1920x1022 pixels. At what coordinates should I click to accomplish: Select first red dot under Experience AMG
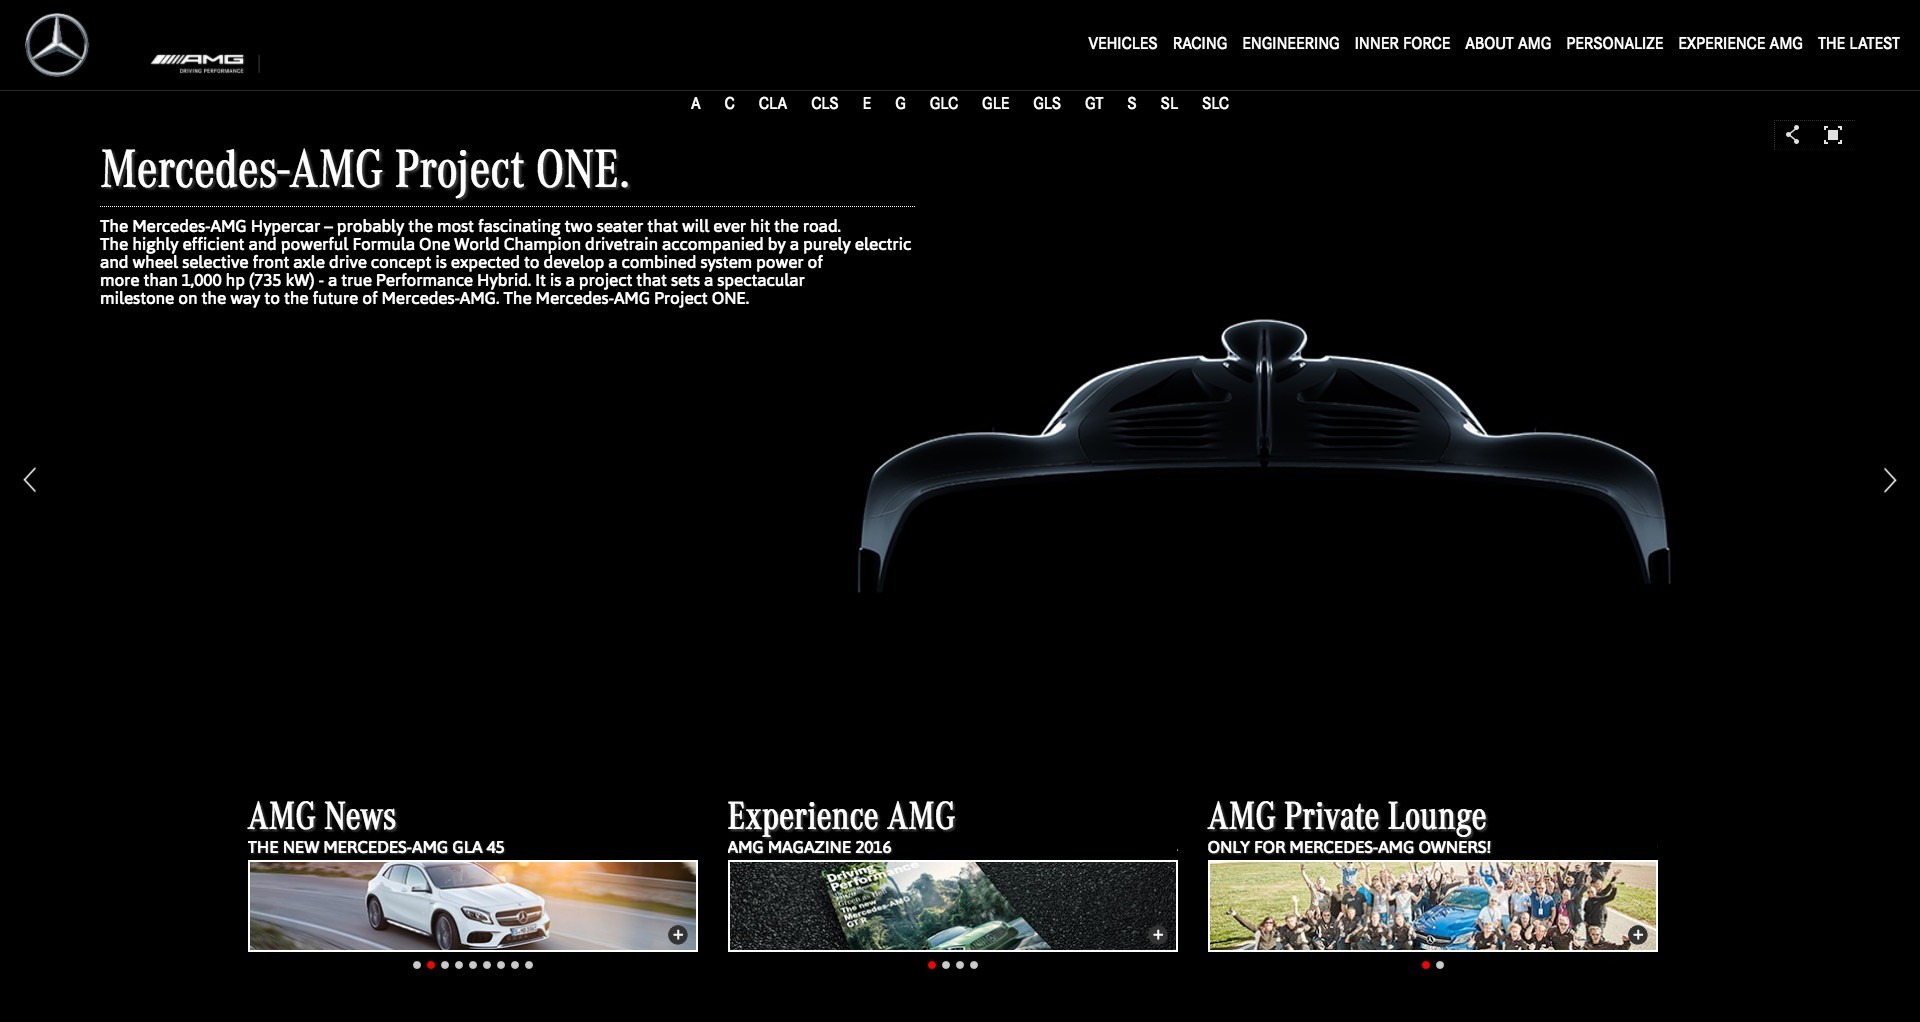(x=932, y=965)
